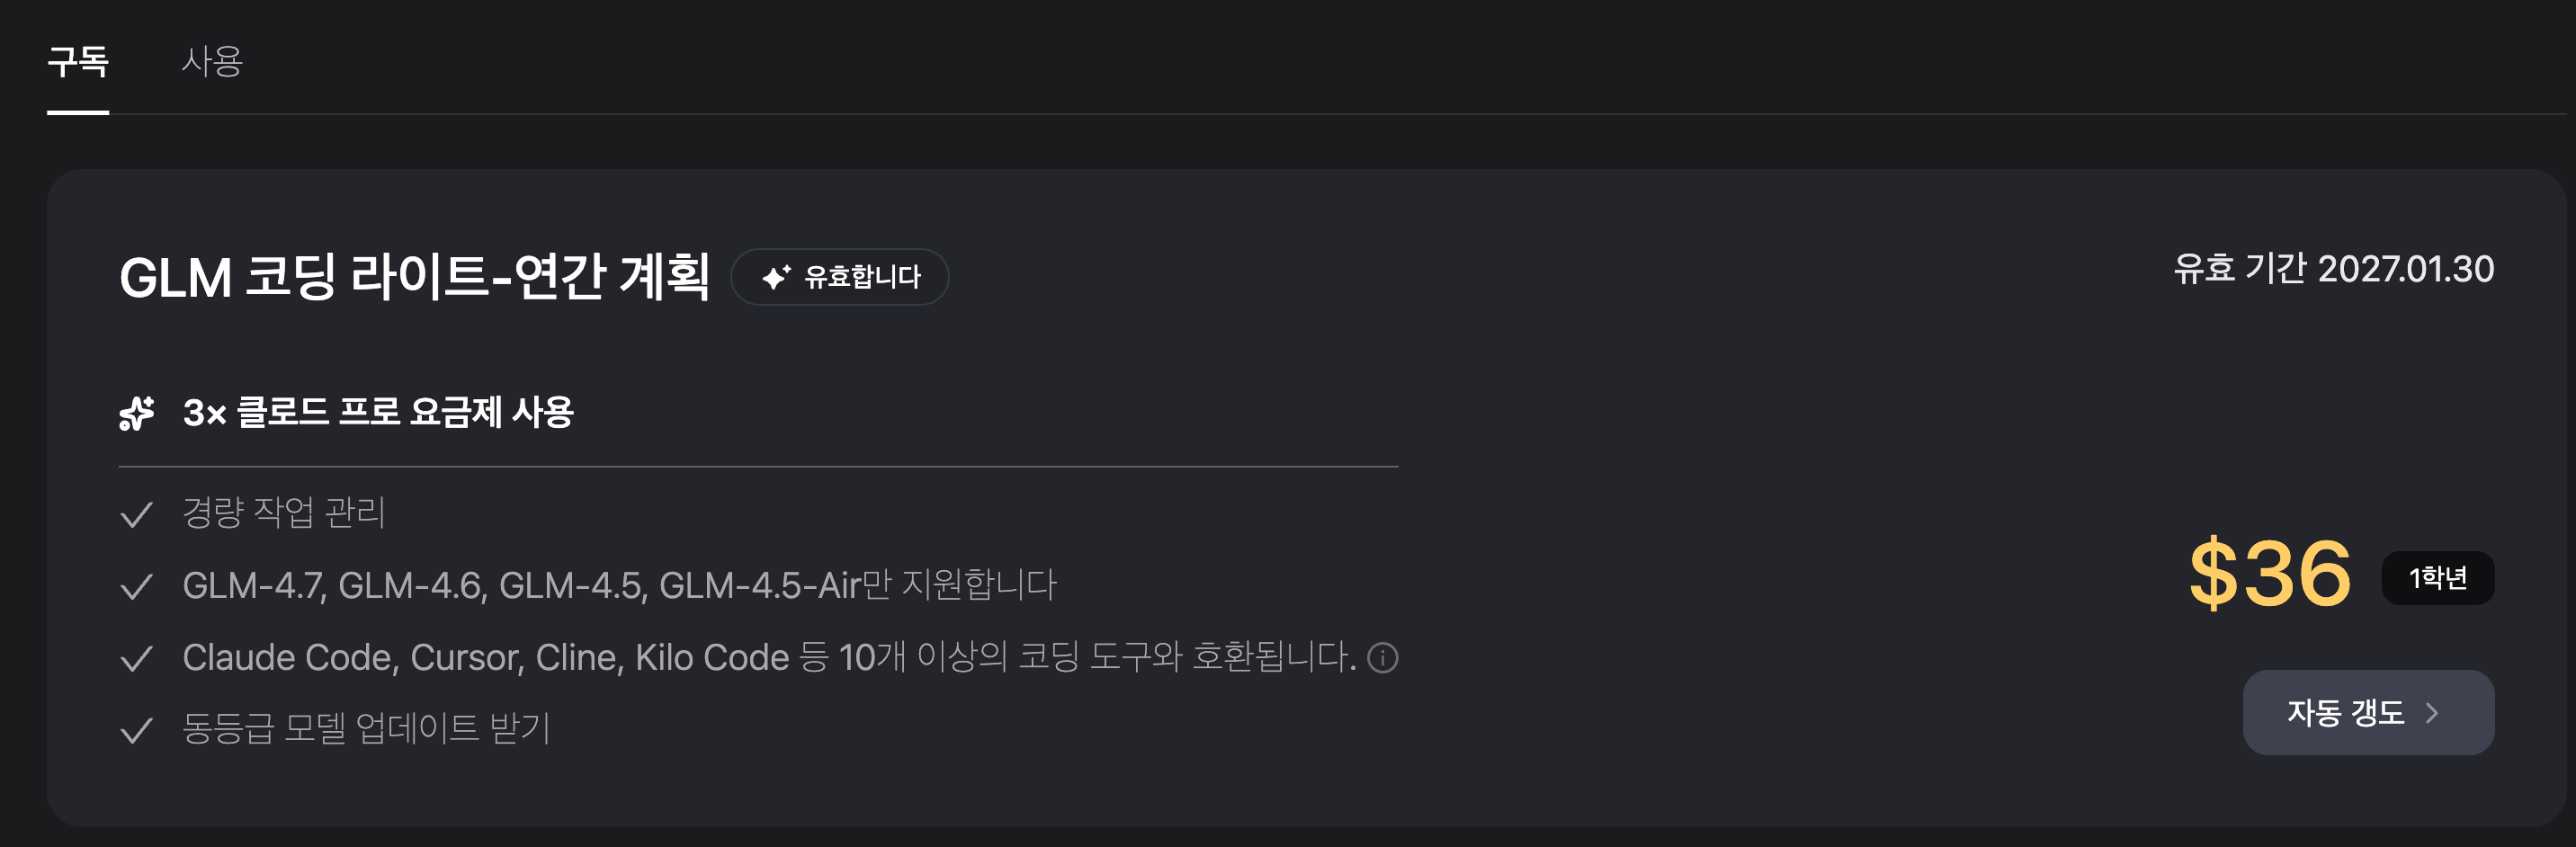Open the info icon after the coding tools line
2576x847 pixels.
click(1382, 657)
